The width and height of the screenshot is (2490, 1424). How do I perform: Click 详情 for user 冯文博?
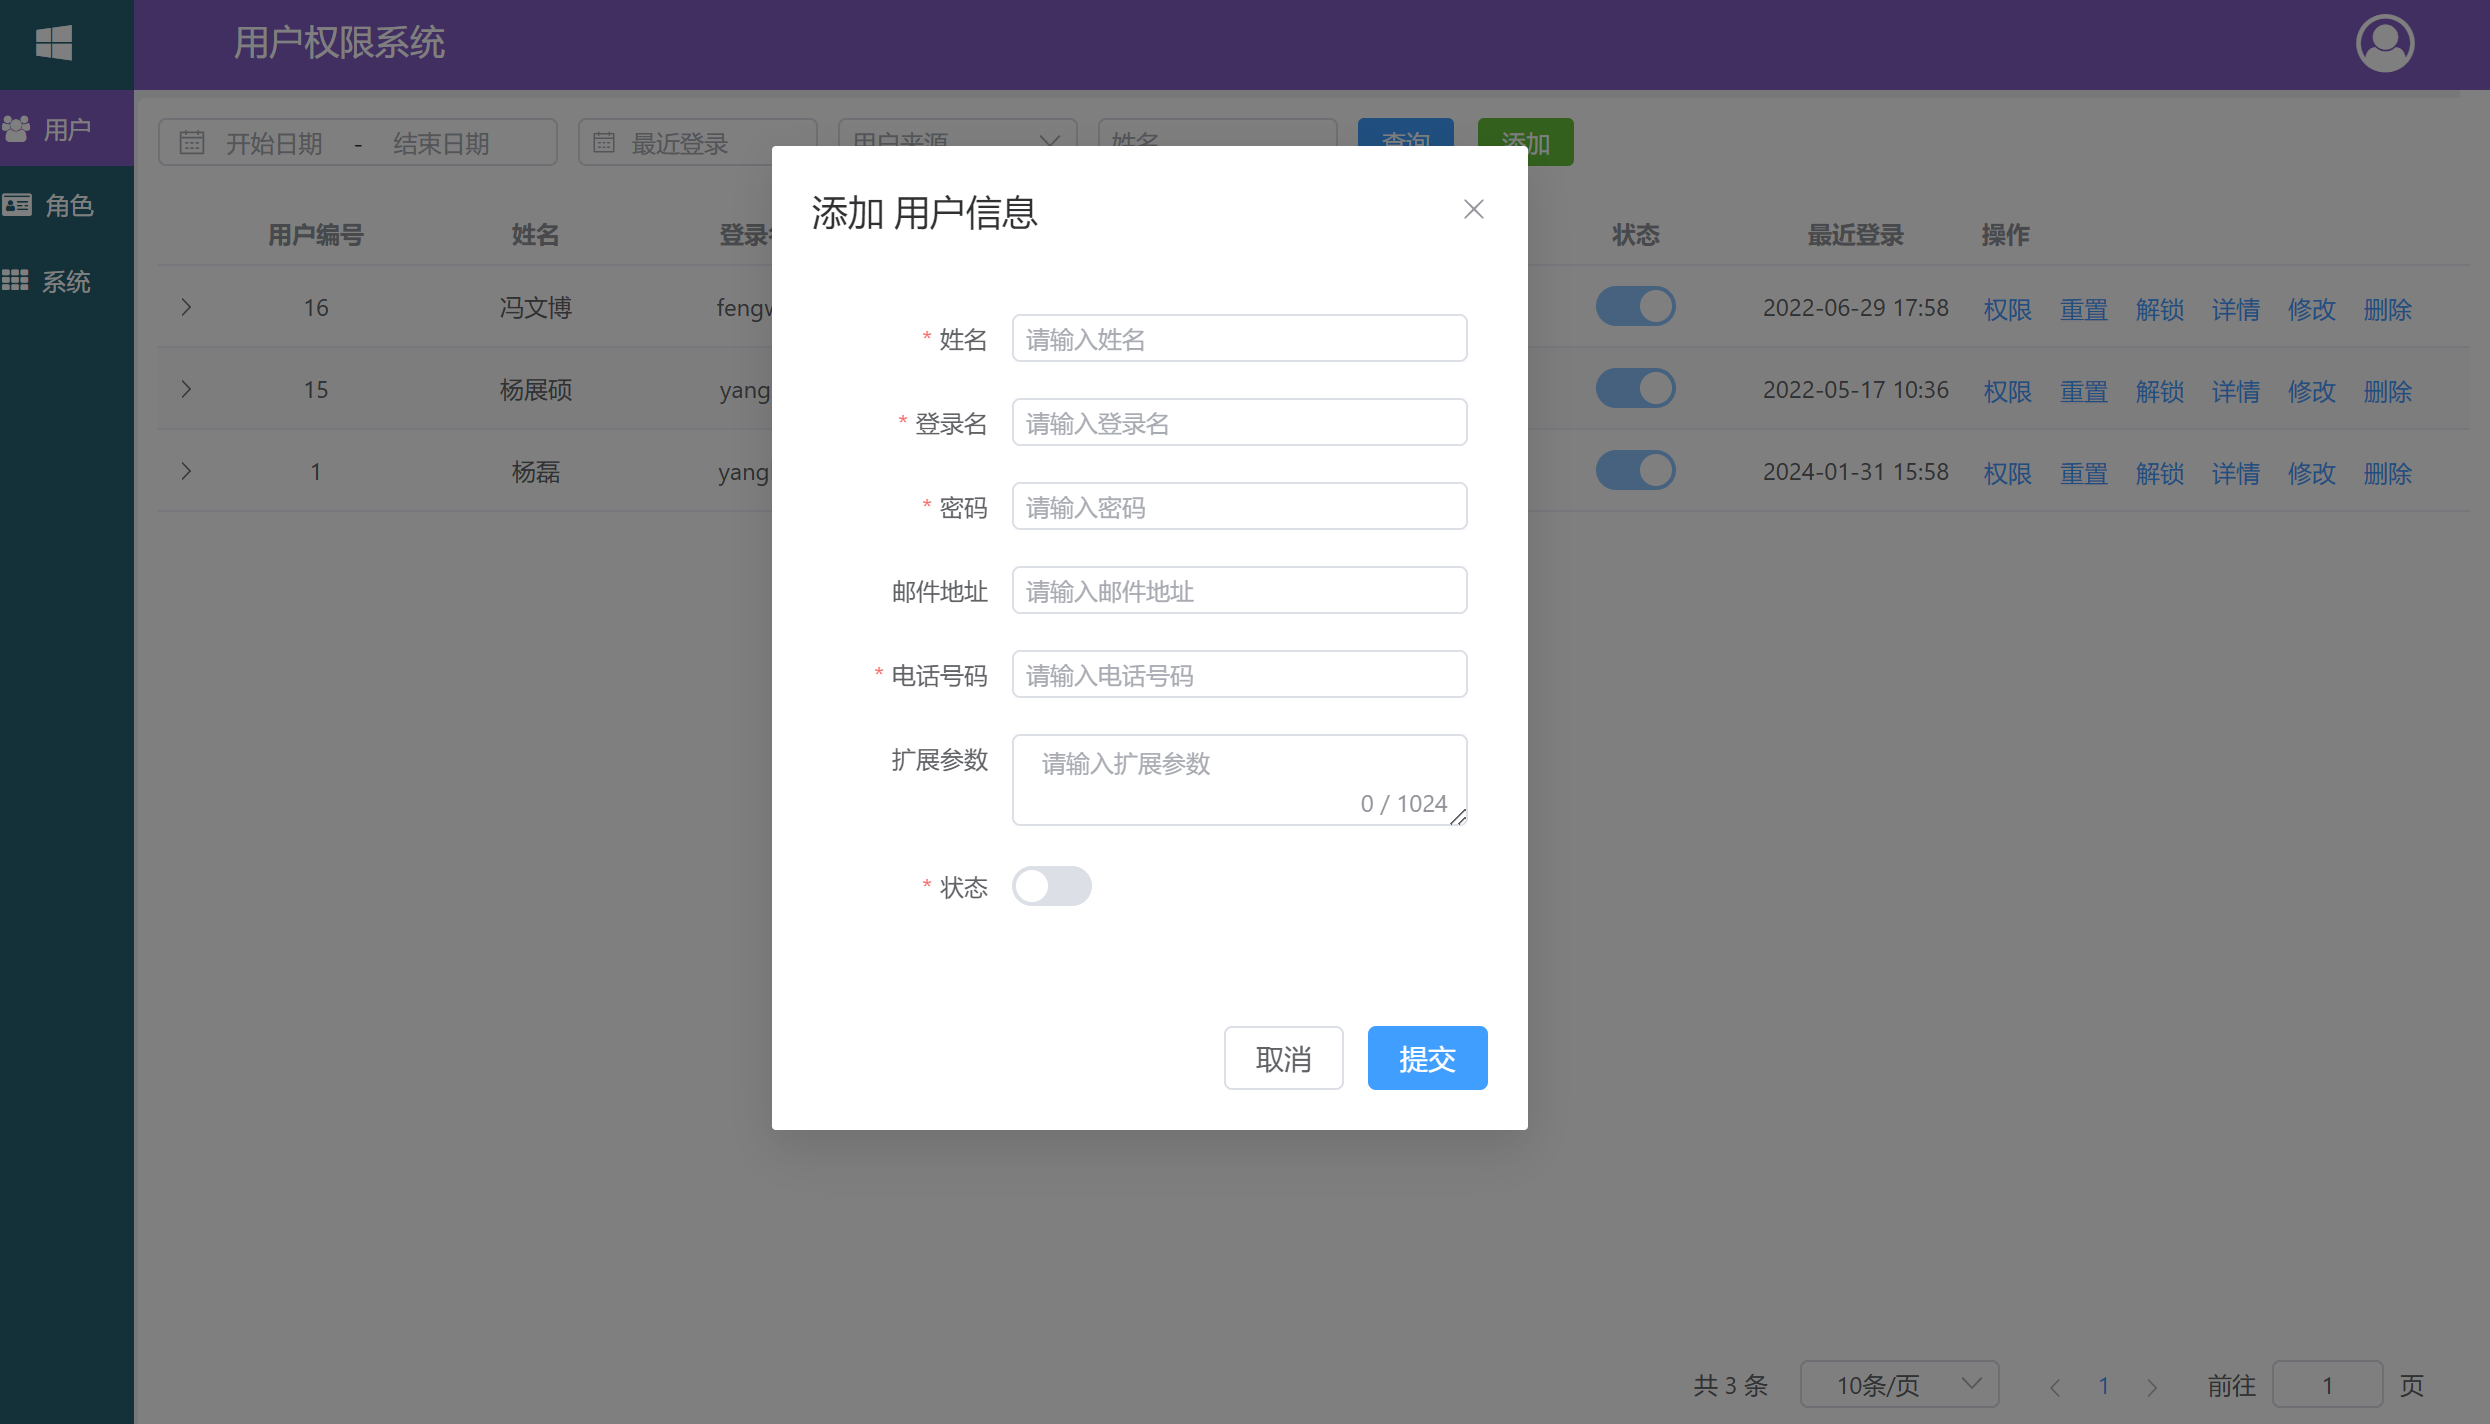point(2235,309)
